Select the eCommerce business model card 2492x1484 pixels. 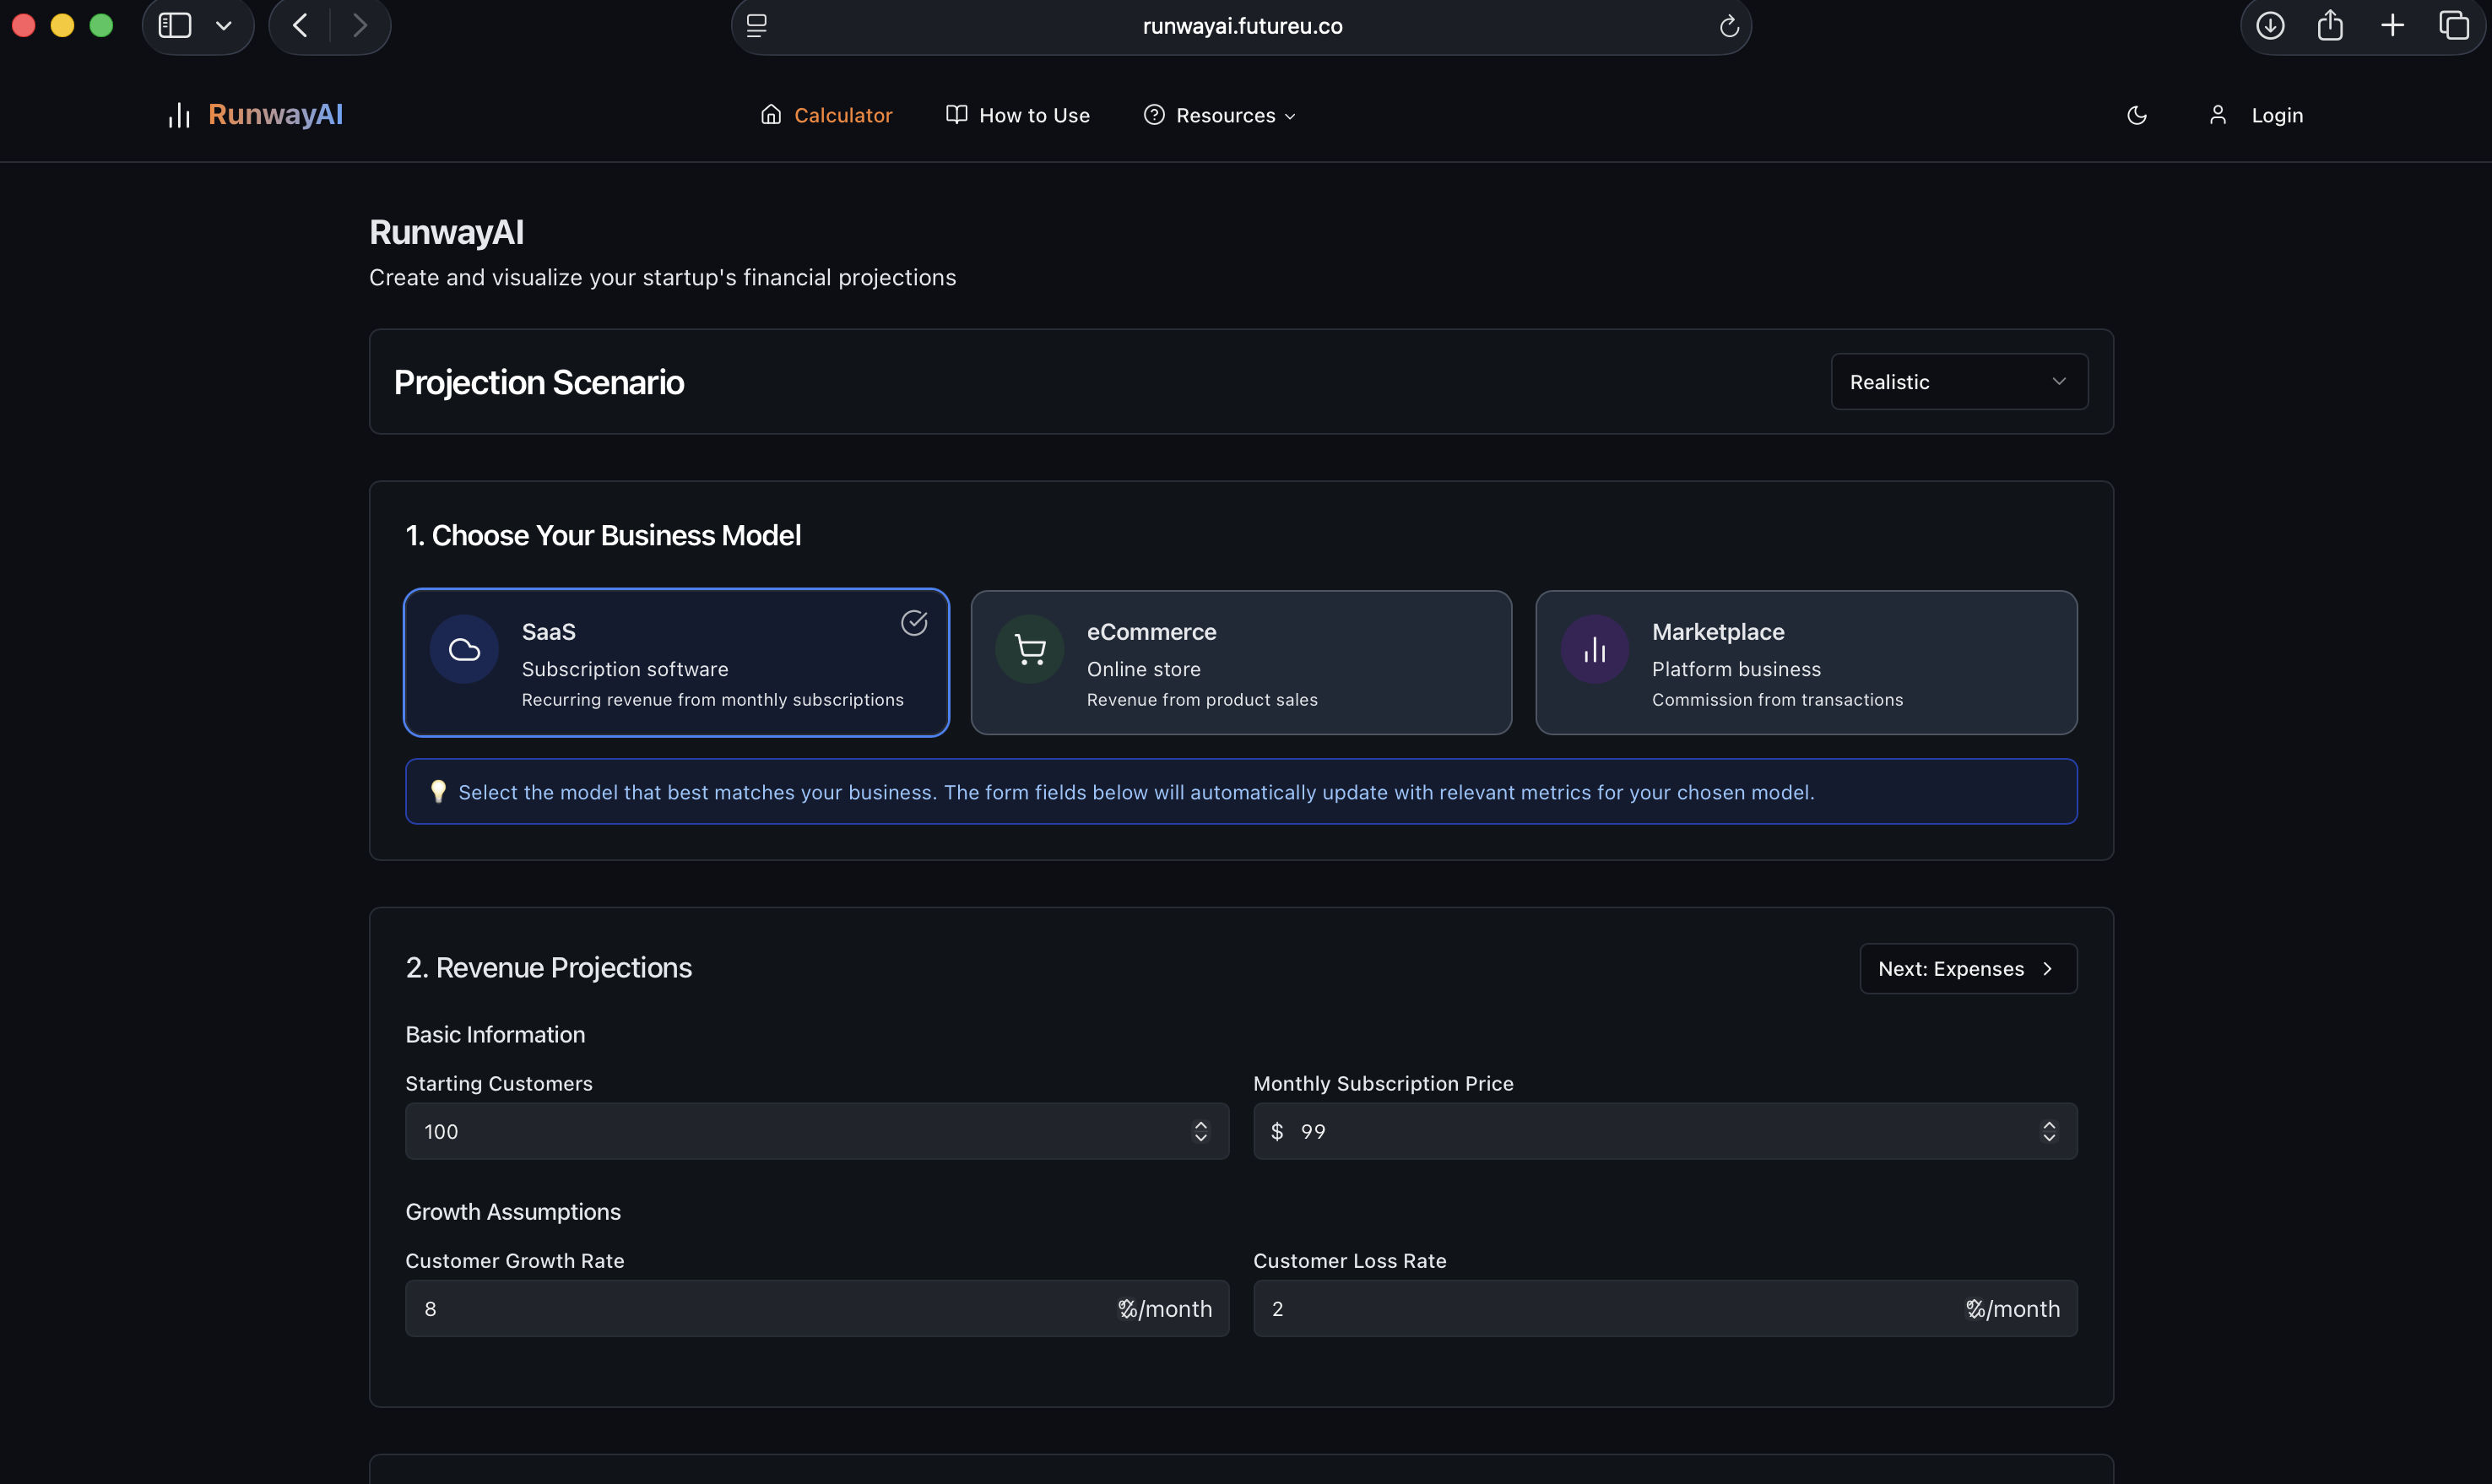click(x=1241, y=662)
